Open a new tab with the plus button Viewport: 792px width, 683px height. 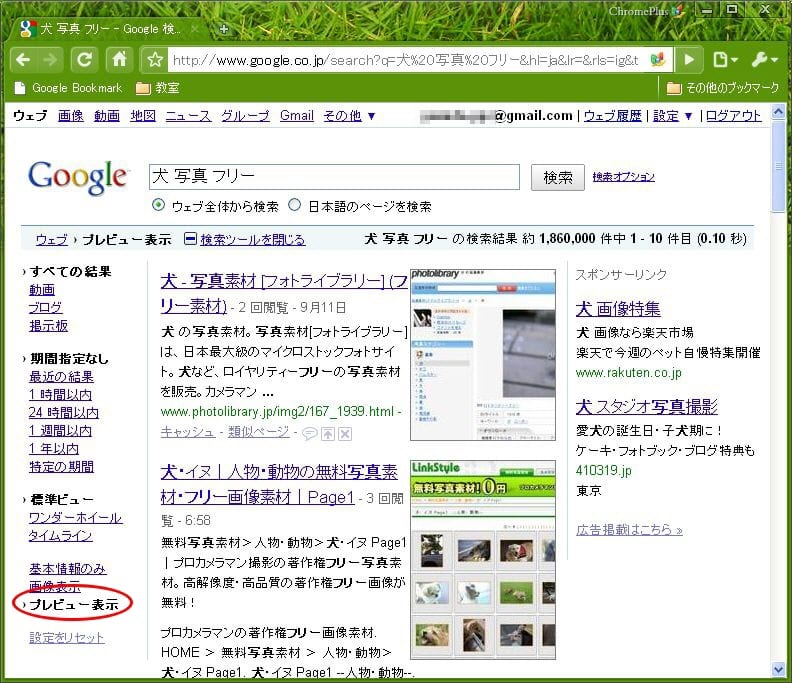tap(224, 29)
